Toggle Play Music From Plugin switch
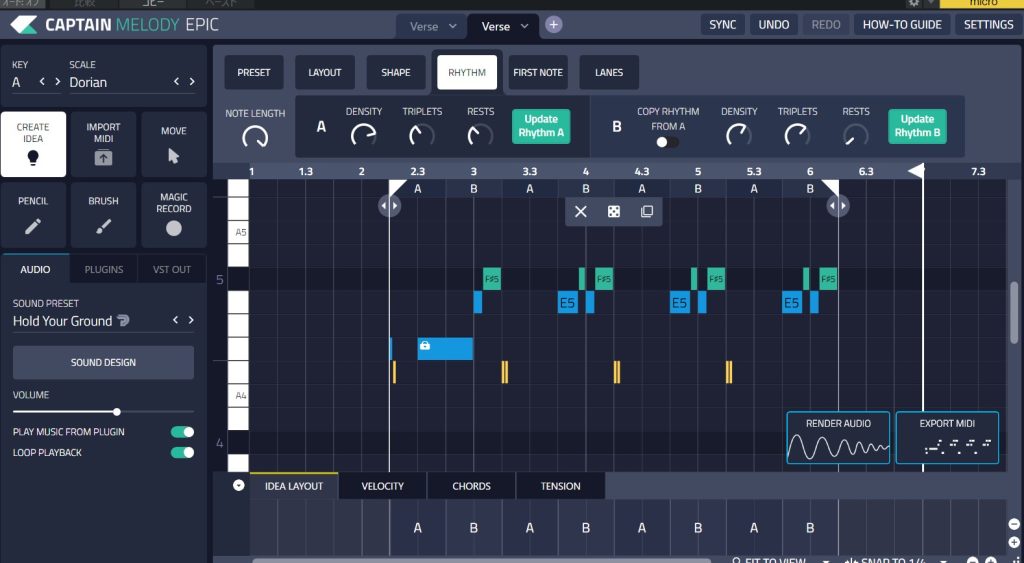 point(182,432)
